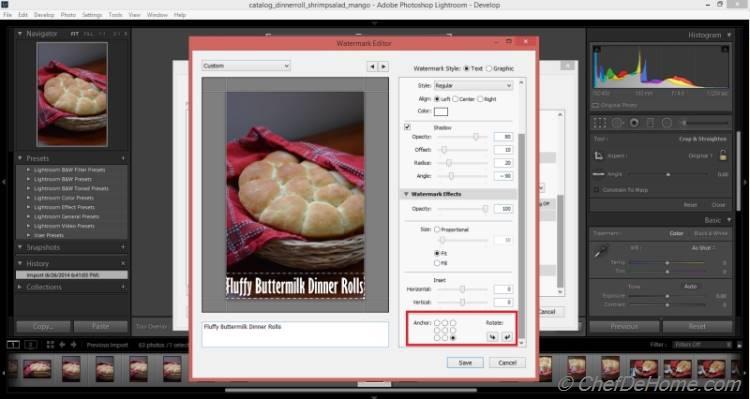
Task: Click the Previous button in right panel
Action: tap(624, 326)
